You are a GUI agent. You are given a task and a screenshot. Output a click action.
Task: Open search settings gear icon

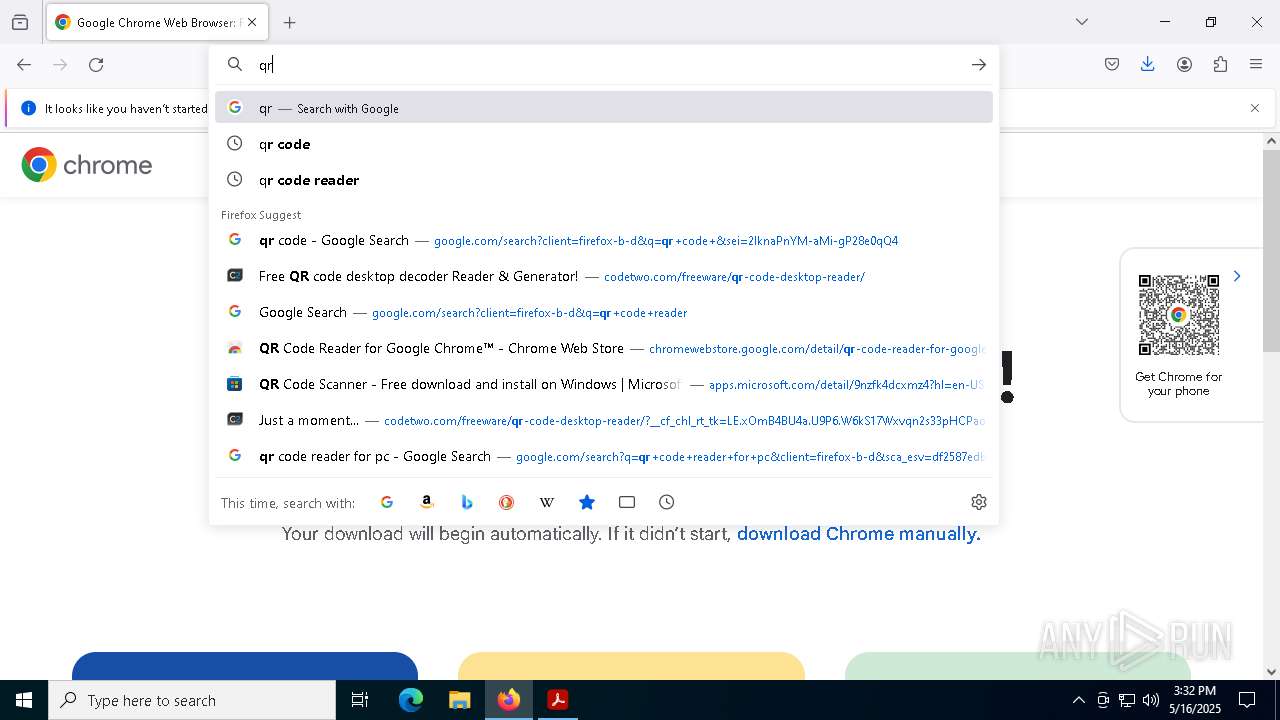pos(979,502)
